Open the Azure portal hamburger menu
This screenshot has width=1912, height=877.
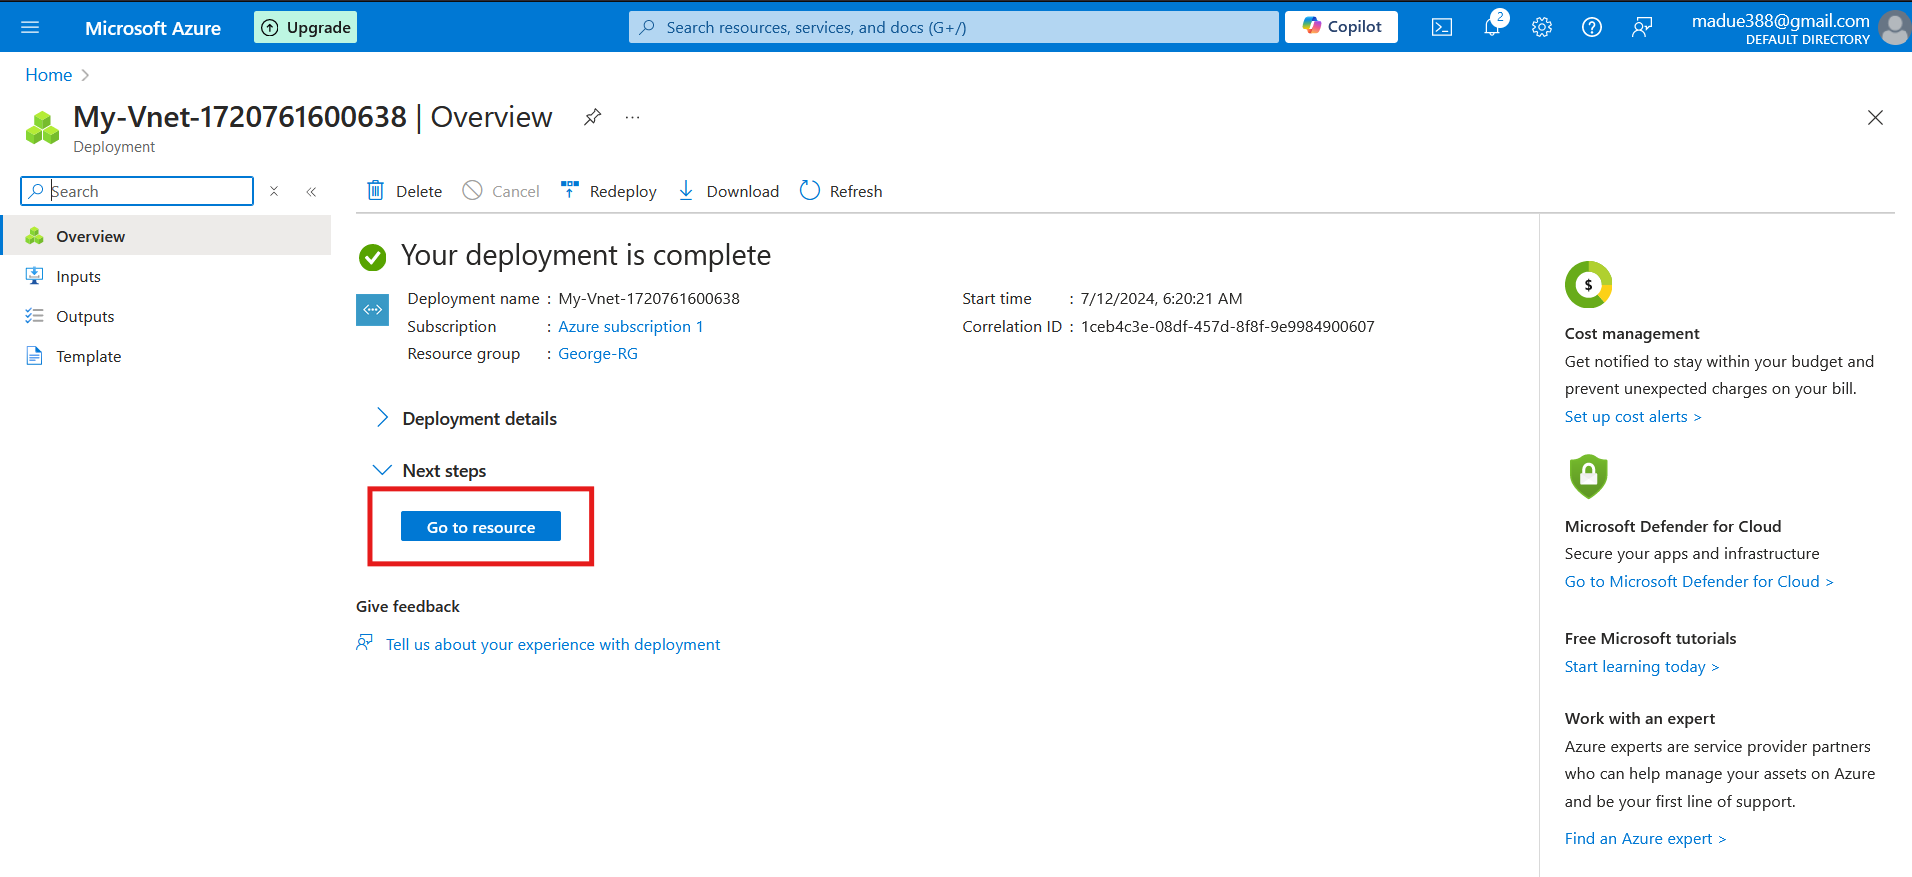click(30, 27)
